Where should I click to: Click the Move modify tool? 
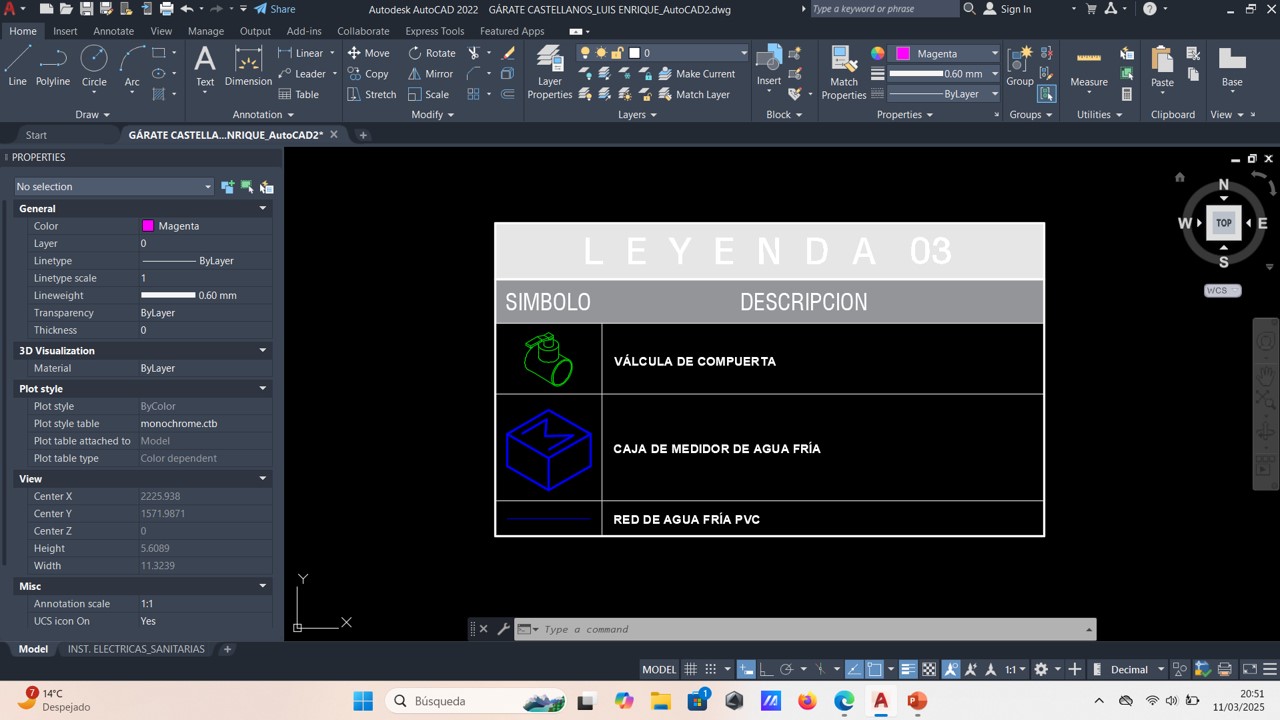pos(368,53)
